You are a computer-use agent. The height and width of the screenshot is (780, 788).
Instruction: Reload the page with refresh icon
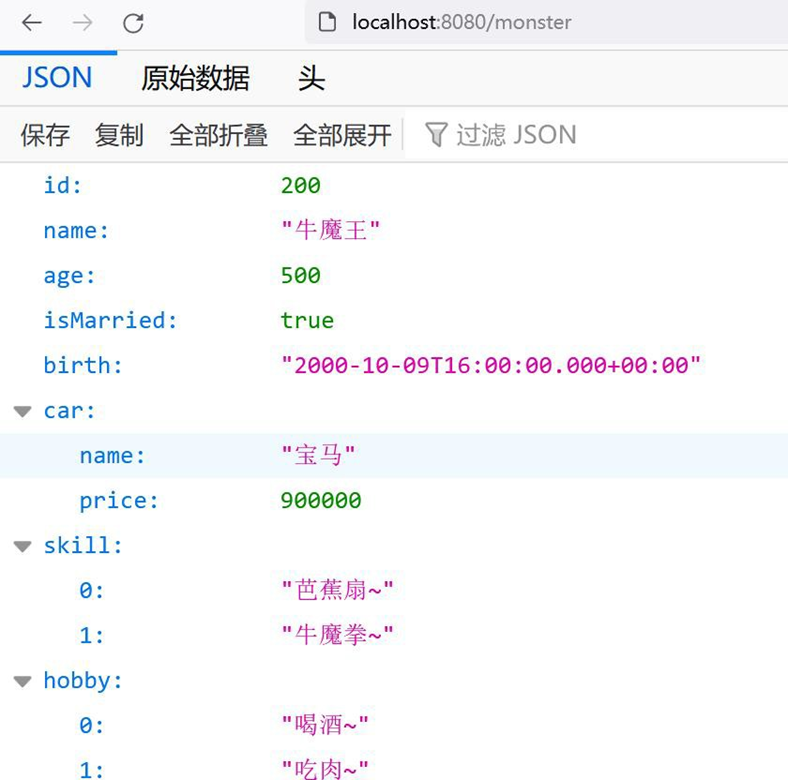(133, 23)
